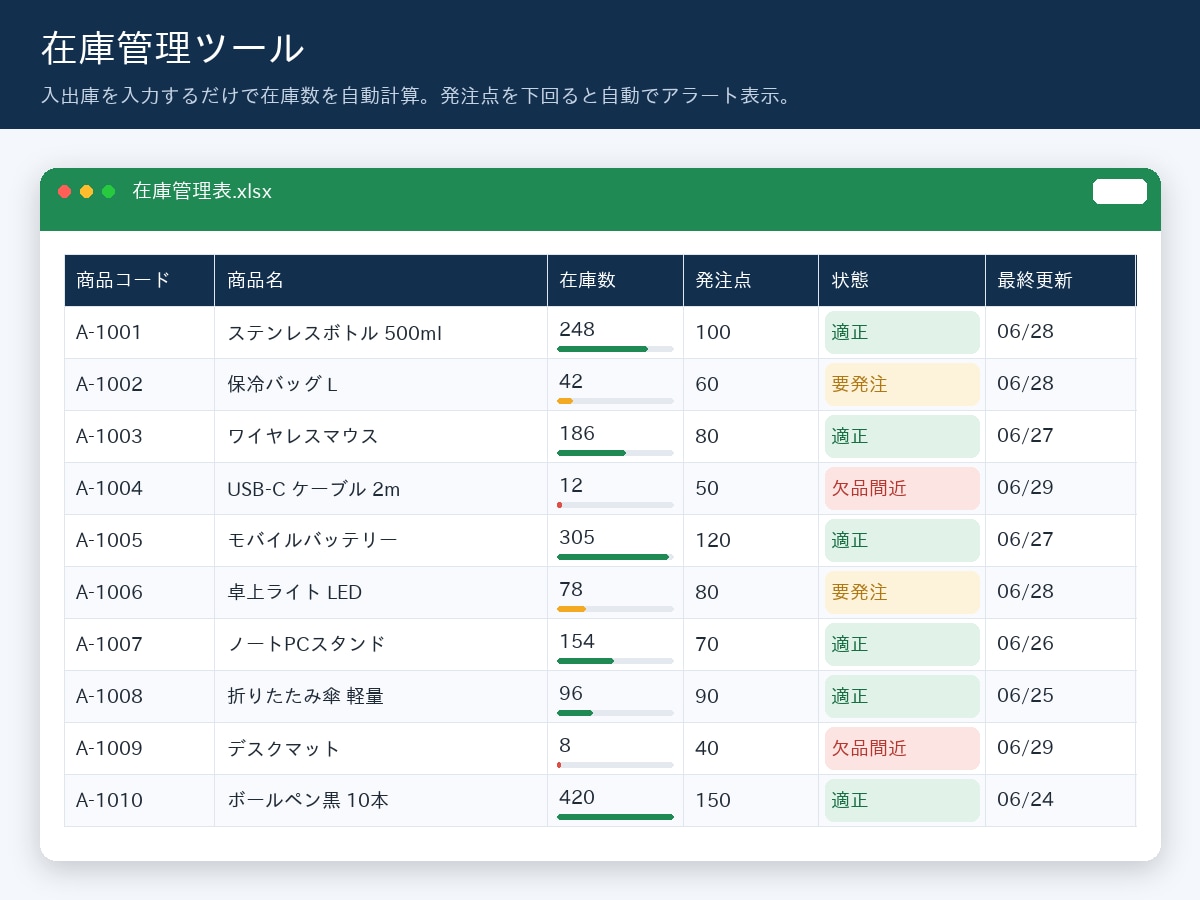Screen dimensions: 1200x900
Task: Click the 適正 badge for A-1001
Action: click(x=902, y=333)
